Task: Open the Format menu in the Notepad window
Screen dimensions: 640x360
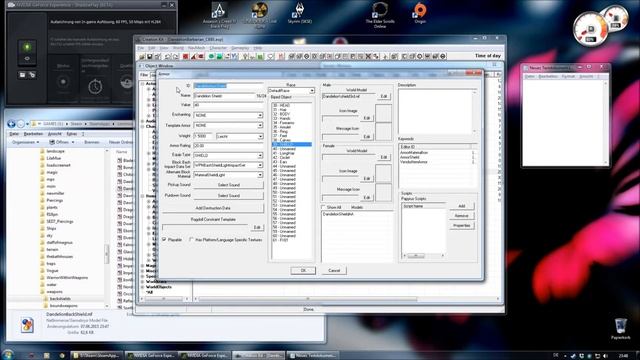Action: coord(568,76)
